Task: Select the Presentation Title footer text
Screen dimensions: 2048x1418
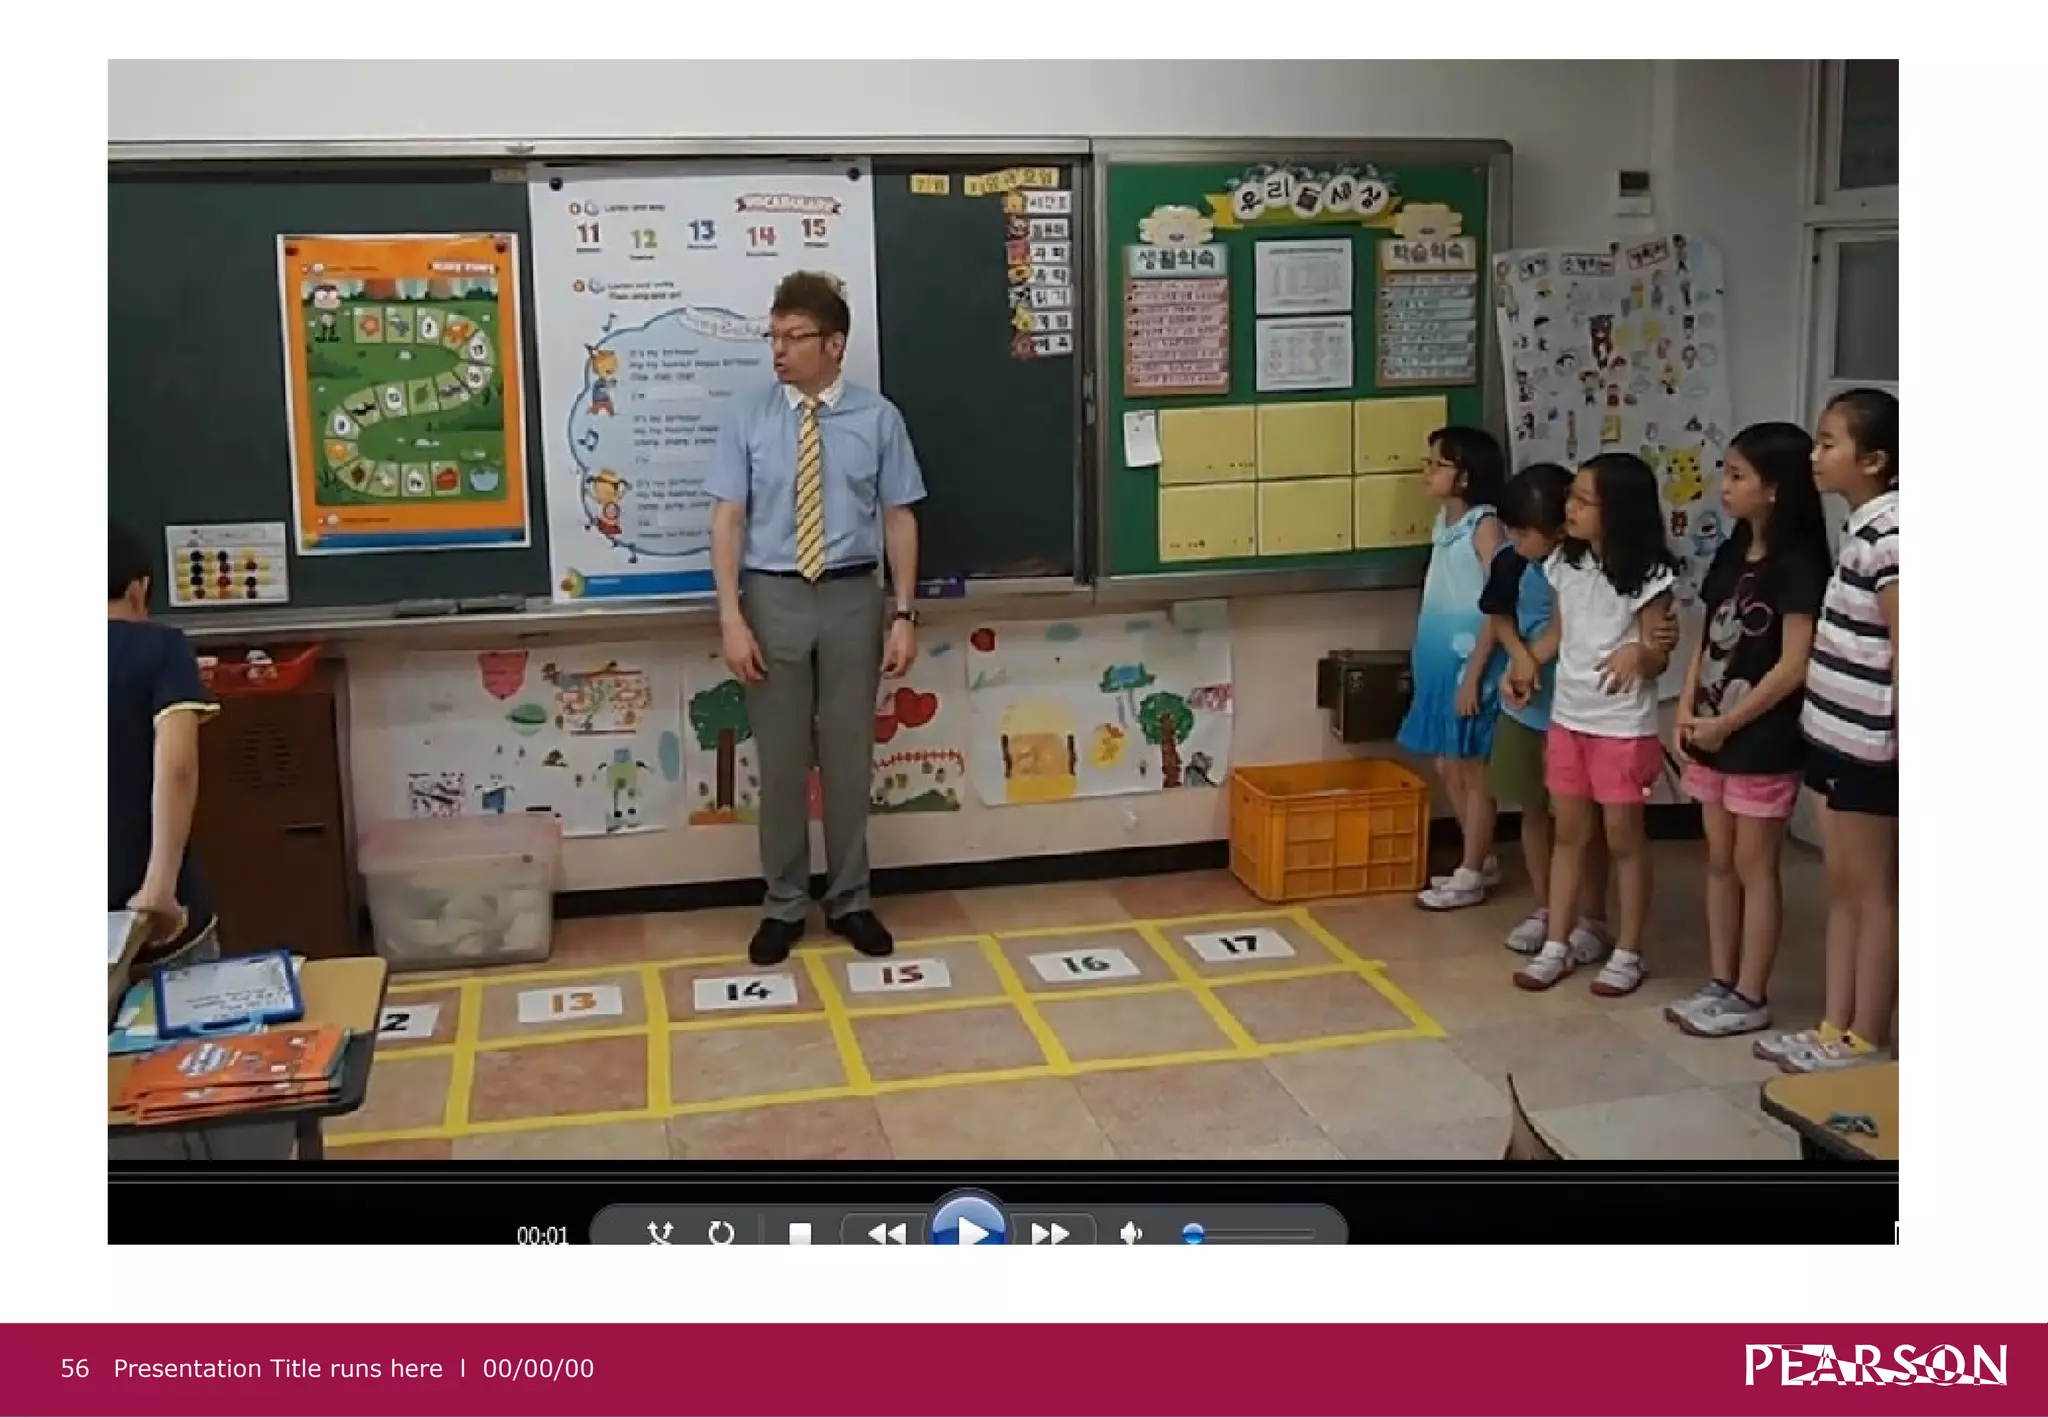Action: pyautogui.click(x=278, y=1369)
